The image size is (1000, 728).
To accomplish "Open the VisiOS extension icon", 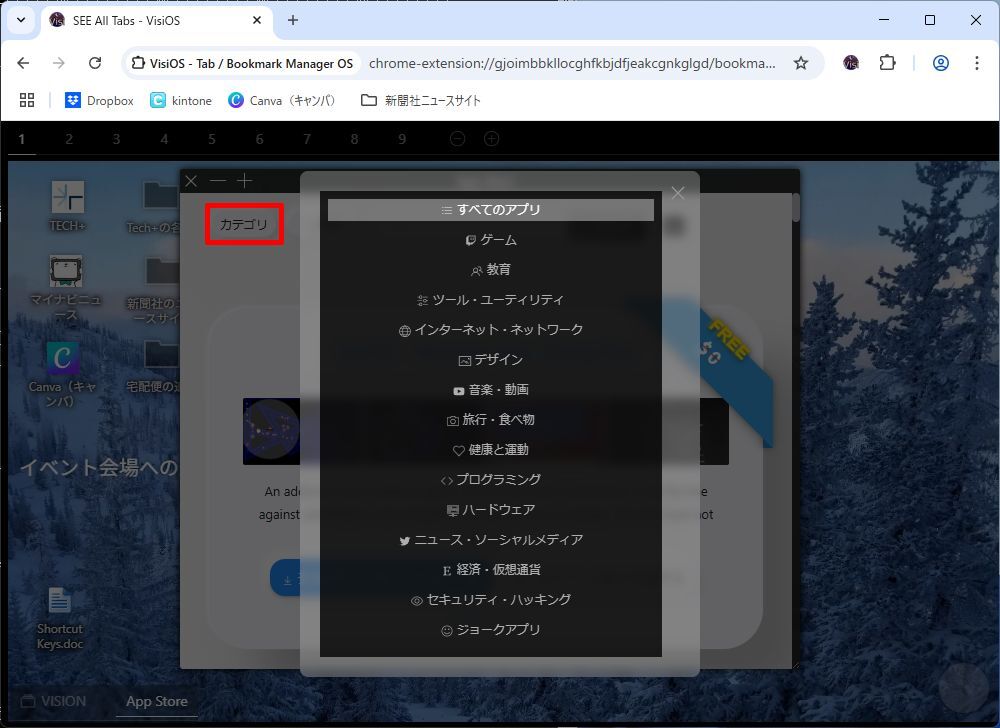I will (x=851, y=62).
